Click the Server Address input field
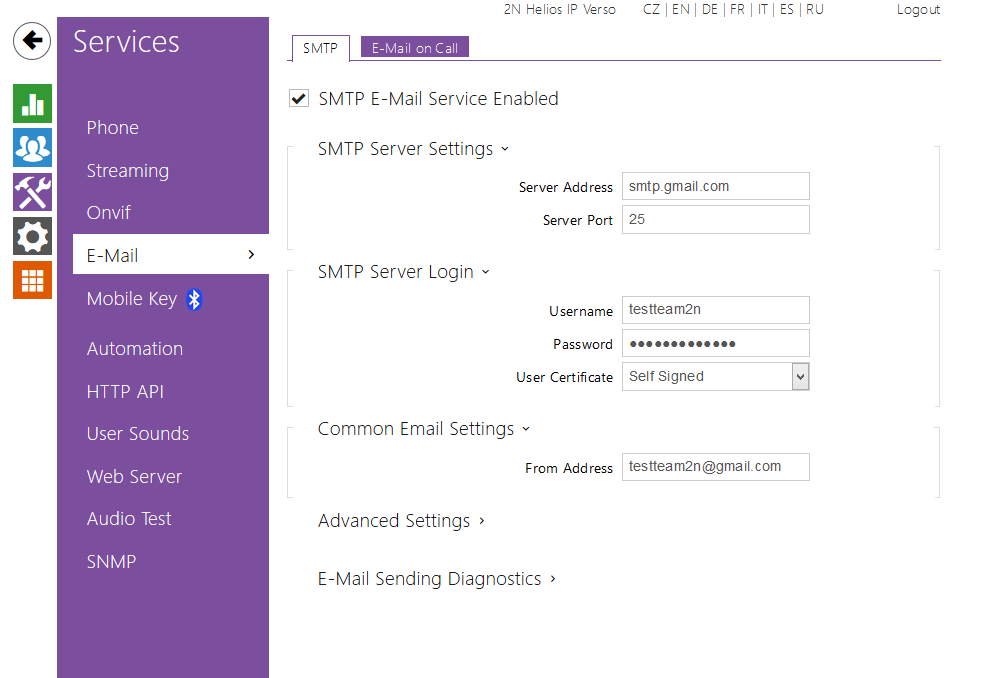 715,186
